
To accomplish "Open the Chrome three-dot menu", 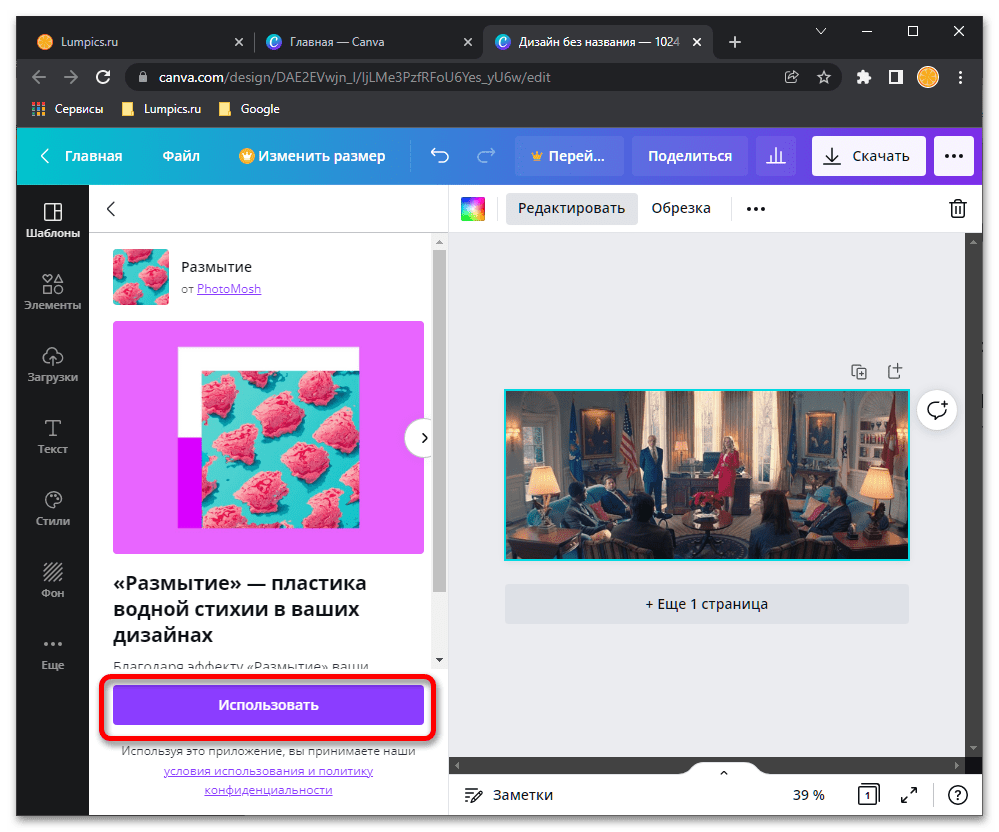I will coord(960,77).
